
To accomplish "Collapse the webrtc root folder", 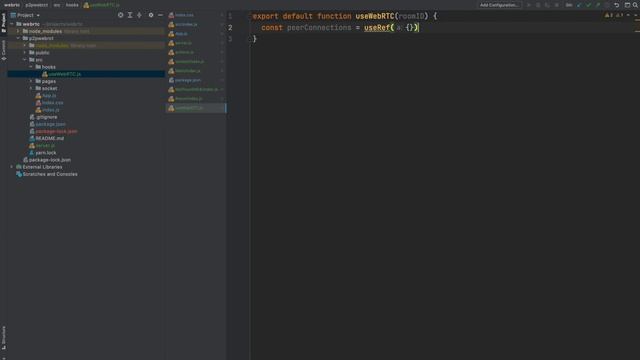I will pyautogui.click(x=12, y=24).
